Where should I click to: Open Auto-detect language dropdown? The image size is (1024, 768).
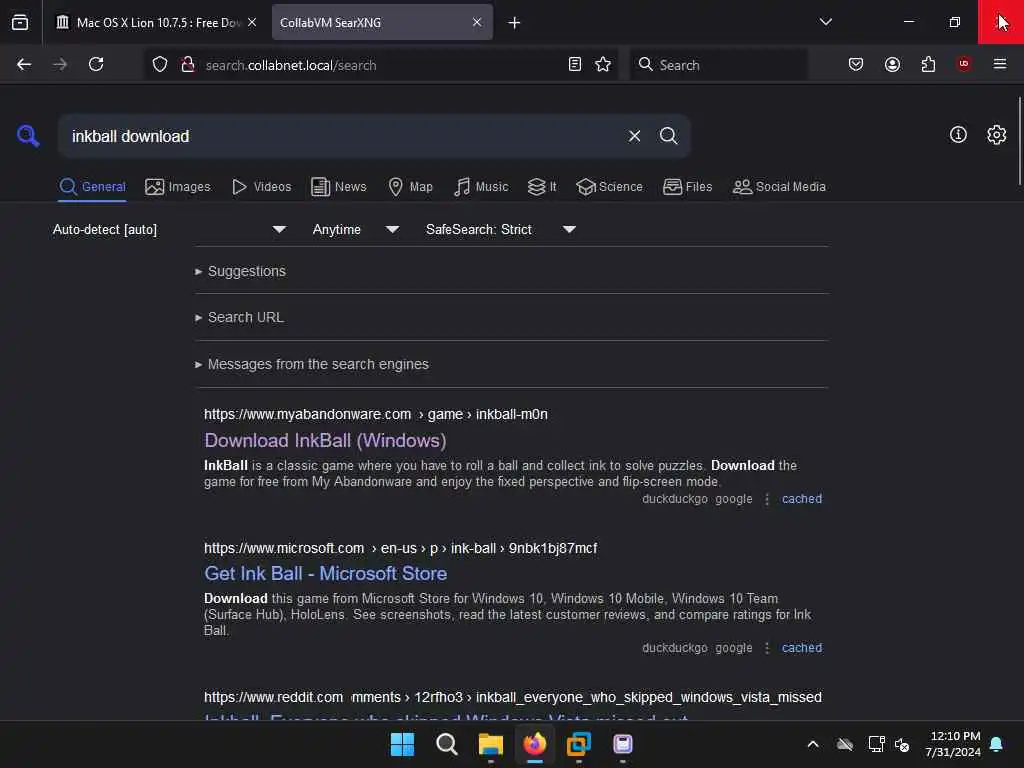170,229
